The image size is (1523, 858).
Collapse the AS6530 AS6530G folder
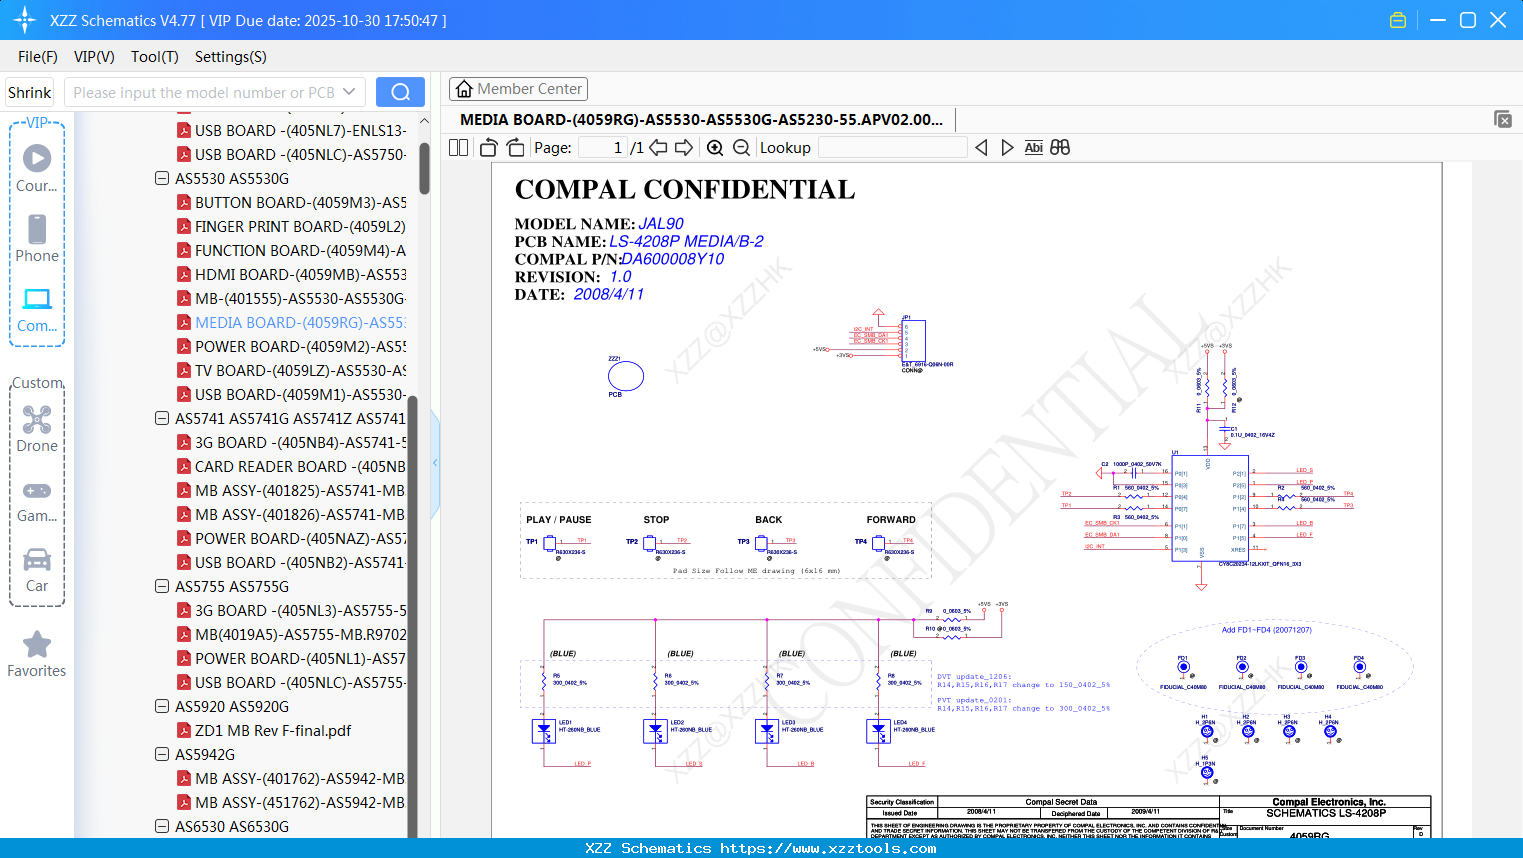coord(162,826)
